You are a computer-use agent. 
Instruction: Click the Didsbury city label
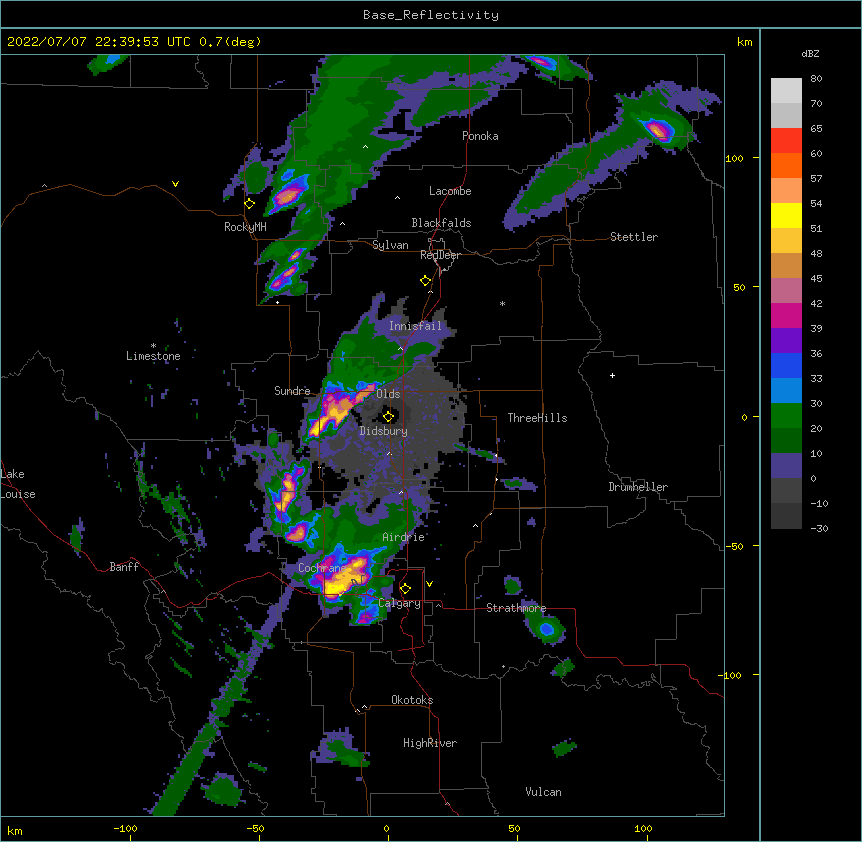[384, 431]
